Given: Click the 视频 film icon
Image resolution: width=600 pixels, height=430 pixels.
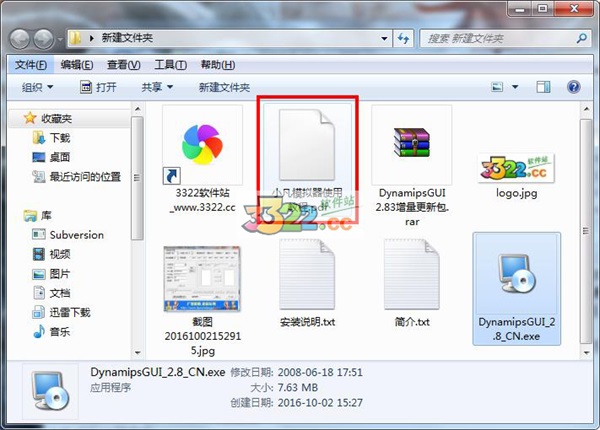Looking at the screenshot, I should coord(39,254).
